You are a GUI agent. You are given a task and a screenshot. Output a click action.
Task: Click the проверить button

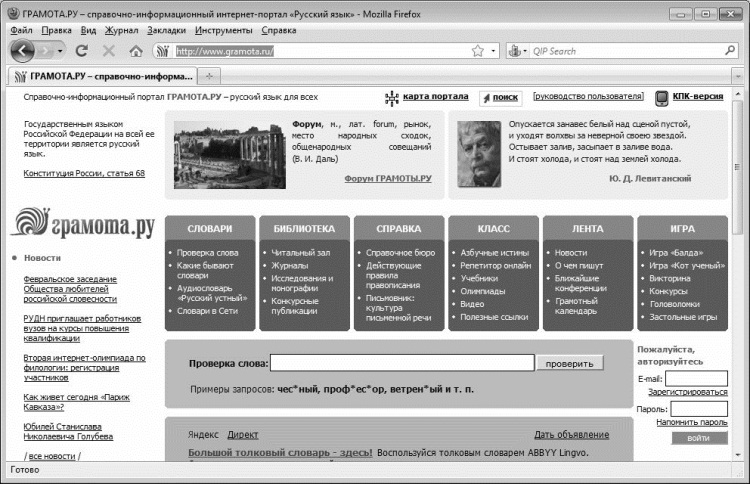569,363
